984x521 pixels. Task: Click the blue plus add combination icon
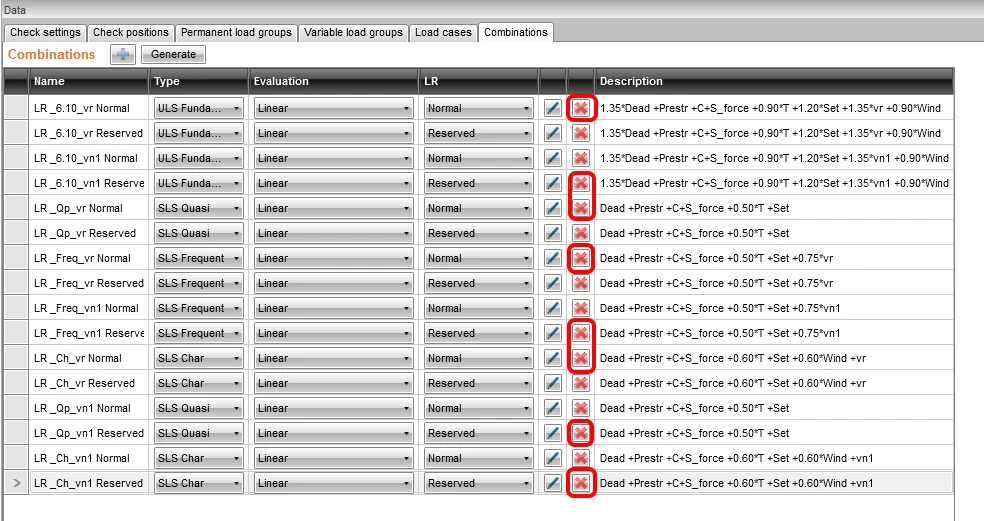point(123,55)
